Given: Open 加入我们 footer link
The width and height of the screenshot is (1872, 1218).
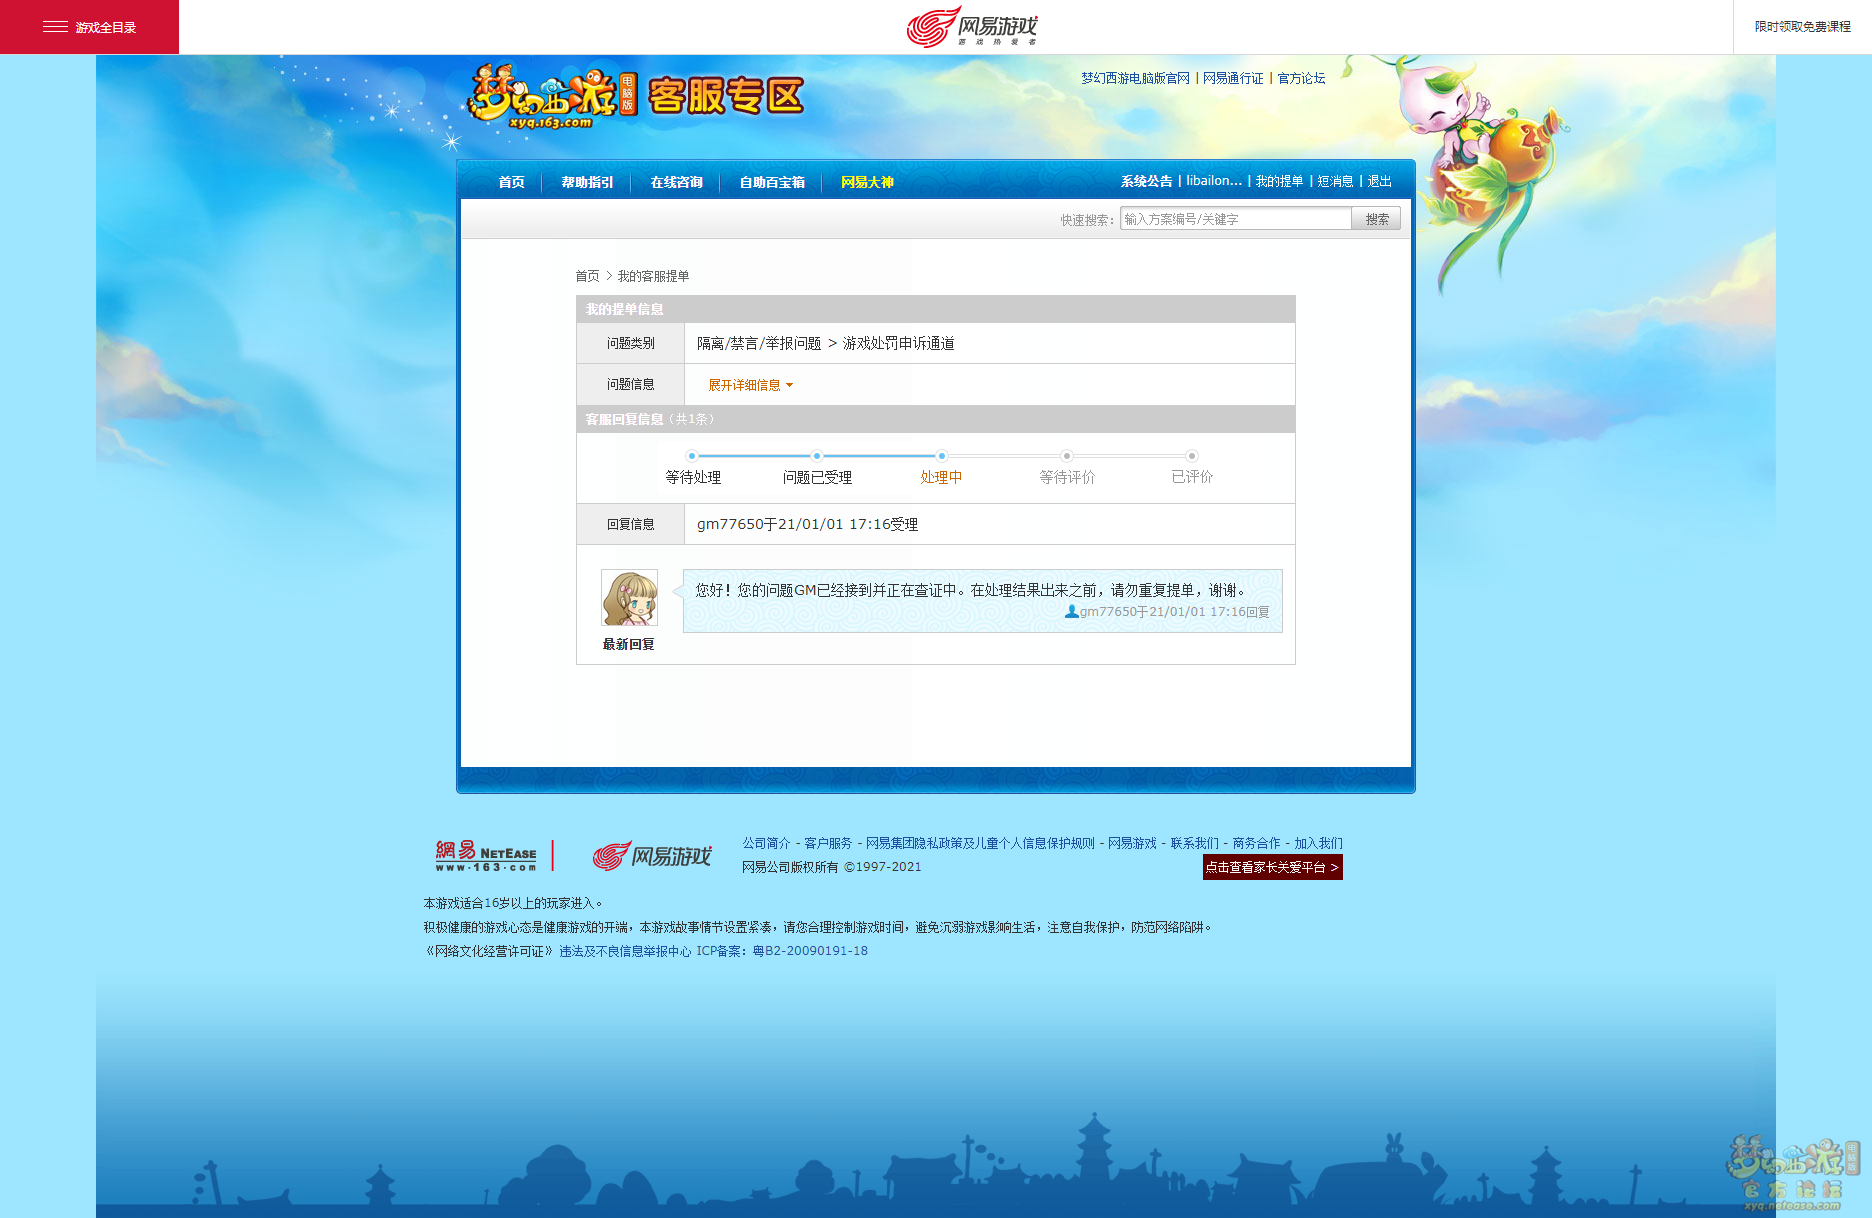Looking at the screenshot, I should click(1318, 843).
